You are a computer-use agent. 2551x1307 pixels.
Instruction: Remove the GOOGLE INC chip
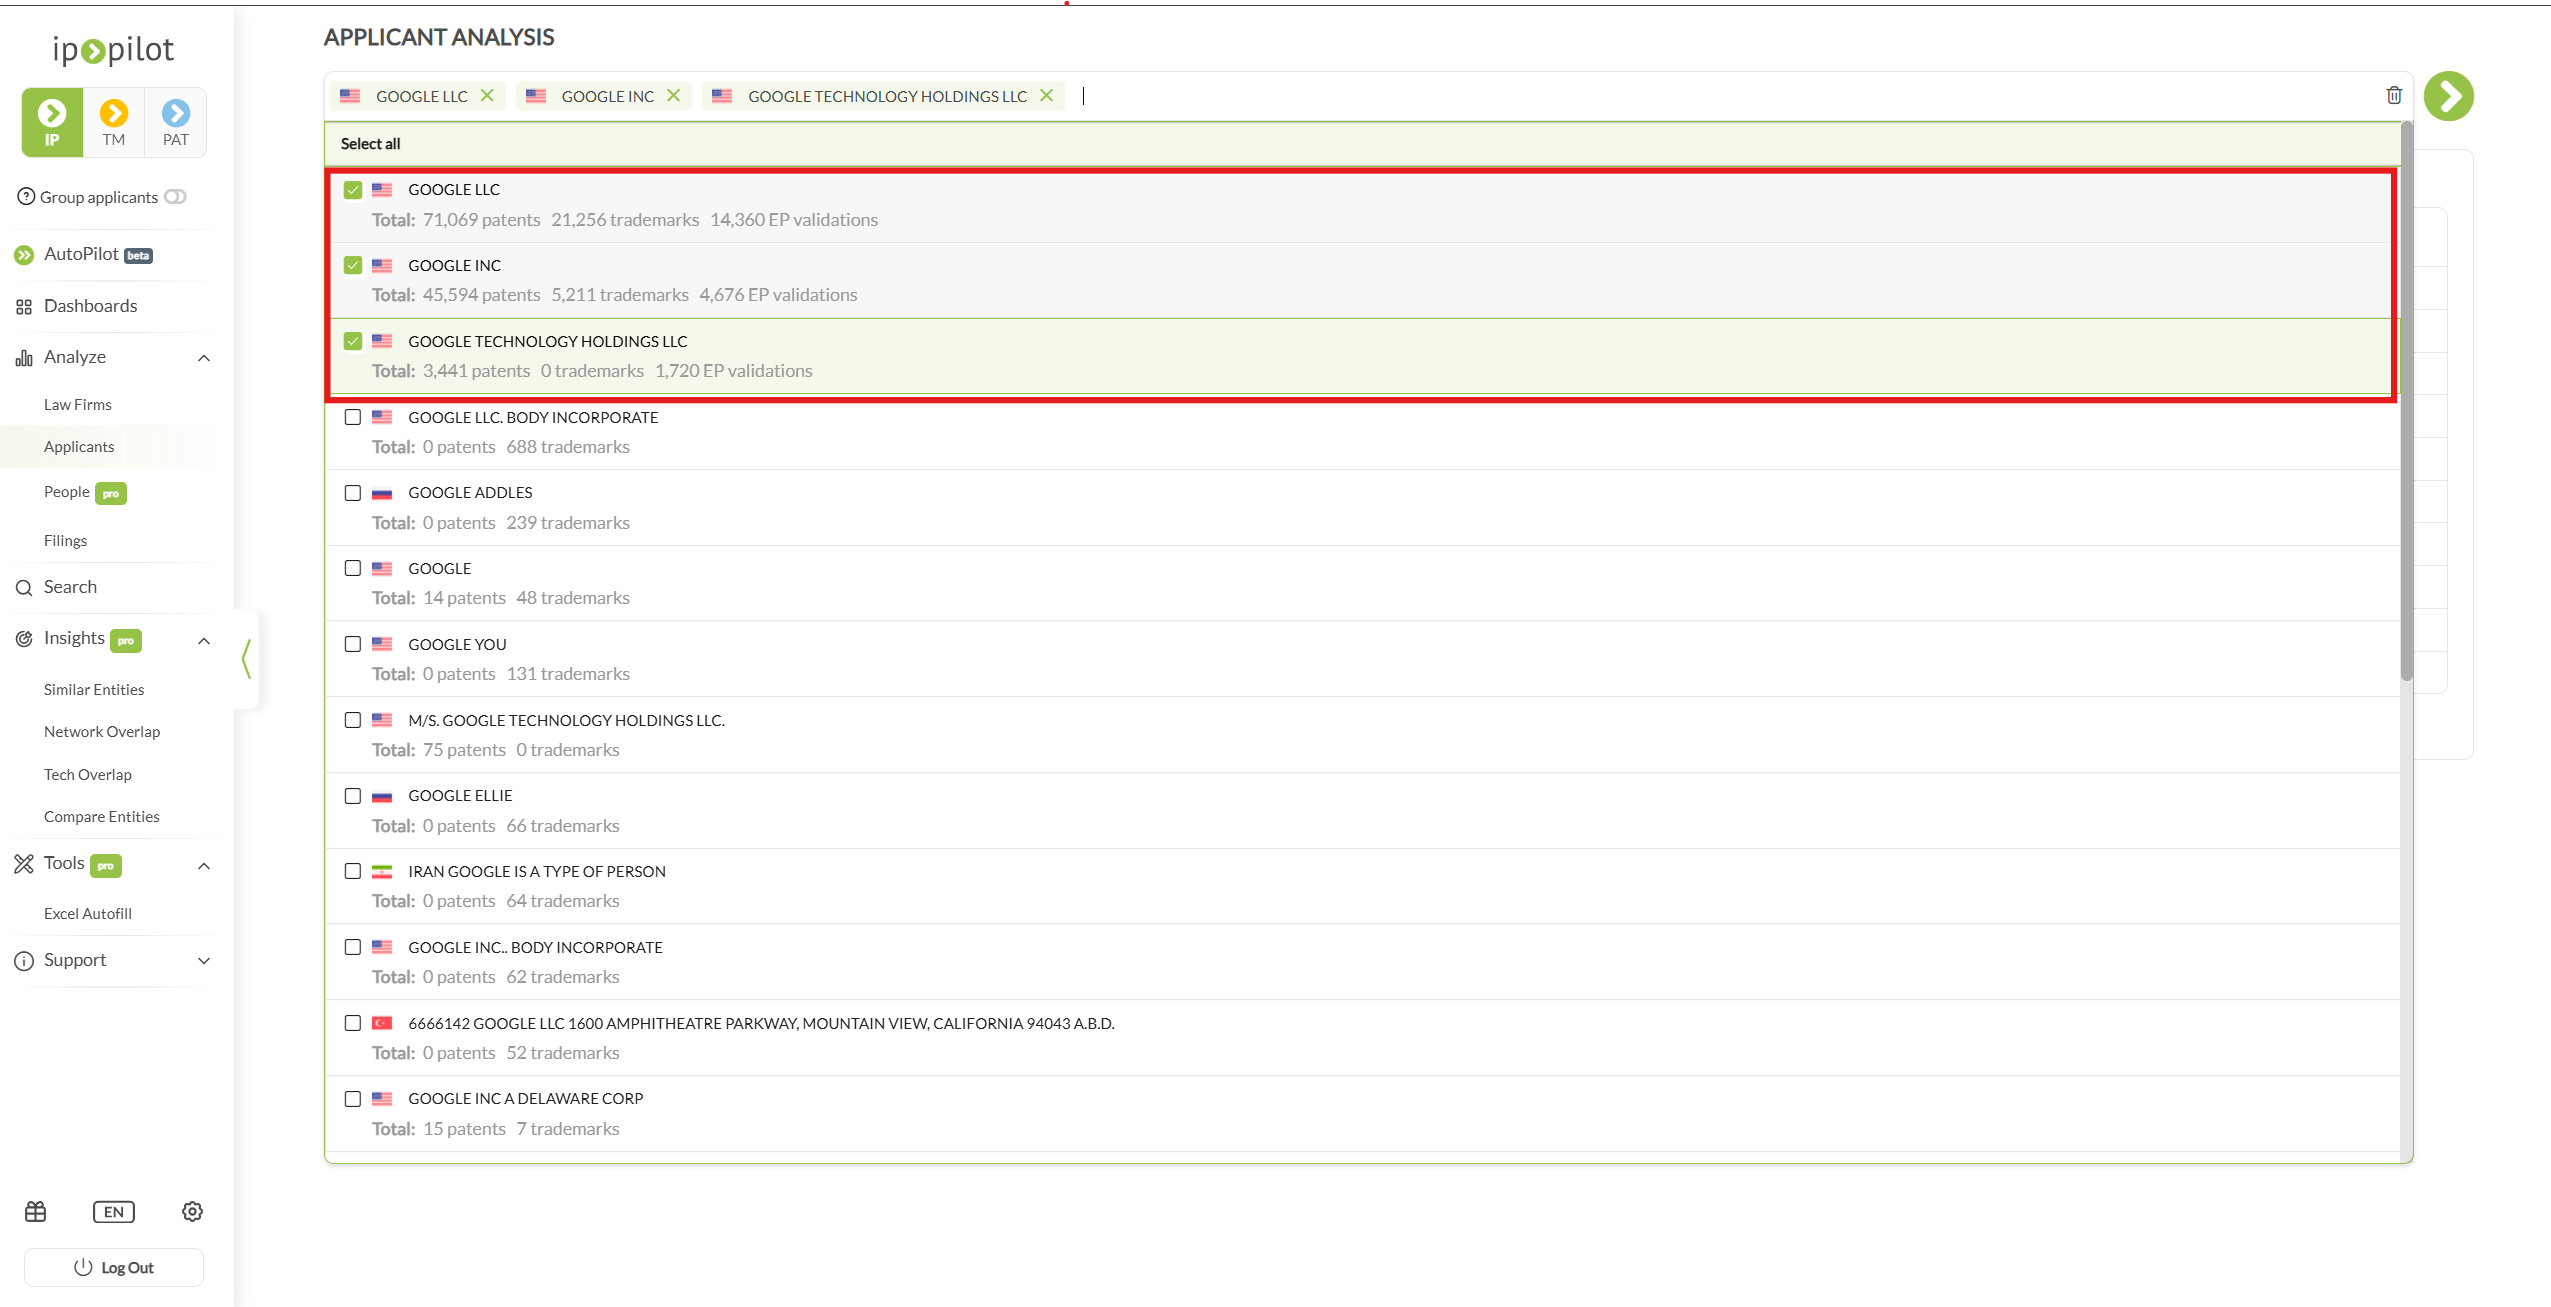(x=673, y=95)
